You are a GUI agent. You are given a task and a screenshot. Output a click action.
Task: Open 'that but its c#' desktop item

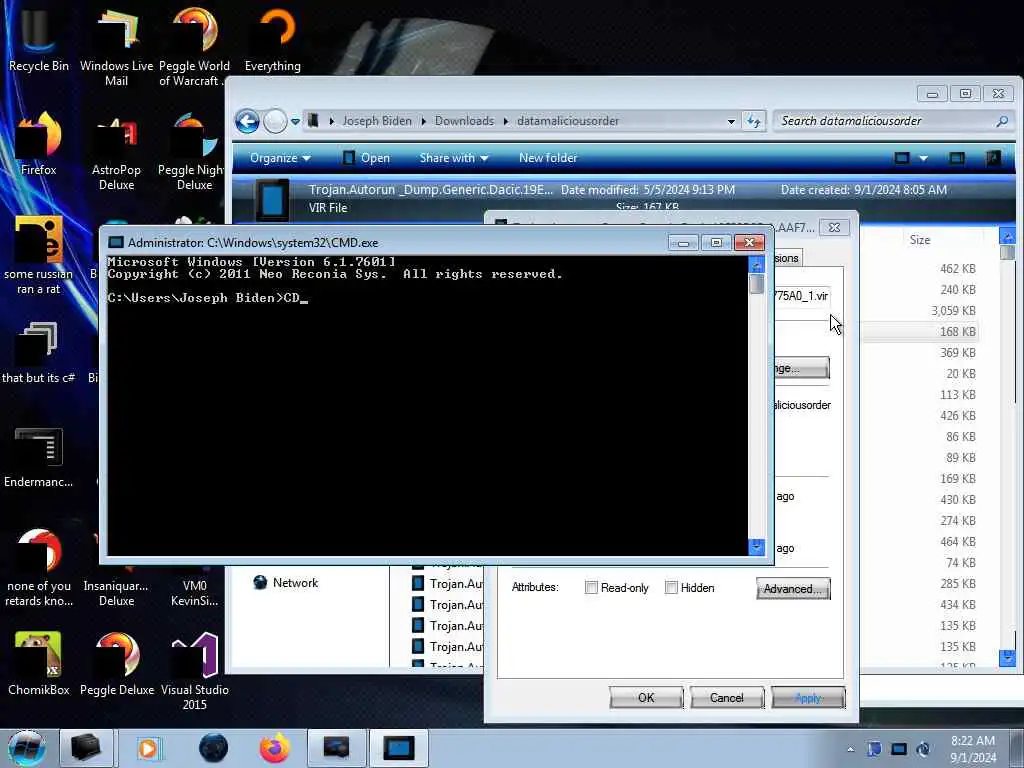point(39,351)
